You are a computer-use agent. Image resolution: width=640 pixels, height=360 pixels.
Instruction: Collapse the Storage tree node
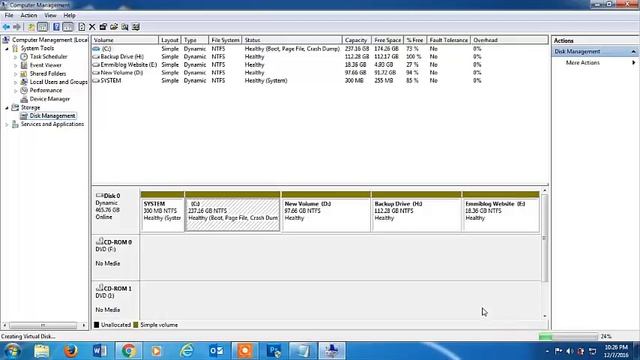click(7, 108)
